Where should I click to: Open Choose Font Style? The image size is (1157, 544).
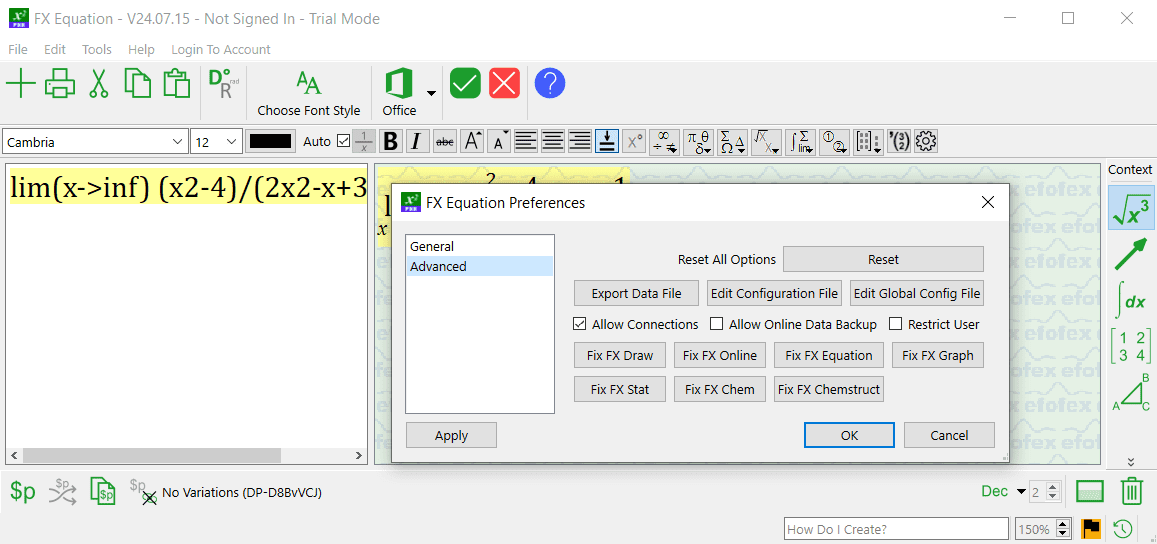coord(308,93)
